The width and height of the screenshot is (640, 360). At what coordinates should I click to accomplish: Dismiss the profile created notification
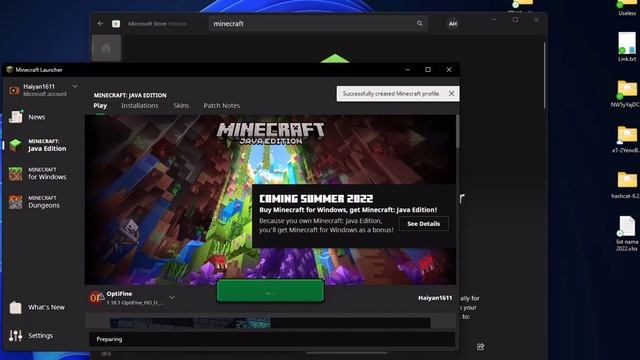coord(451,93)
